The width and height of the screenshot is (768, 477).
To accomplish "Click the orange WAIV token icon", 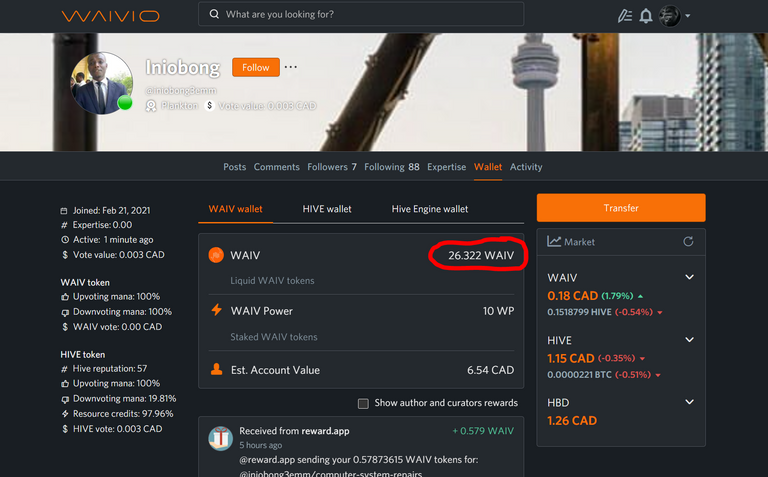I will tap(216, 255).
